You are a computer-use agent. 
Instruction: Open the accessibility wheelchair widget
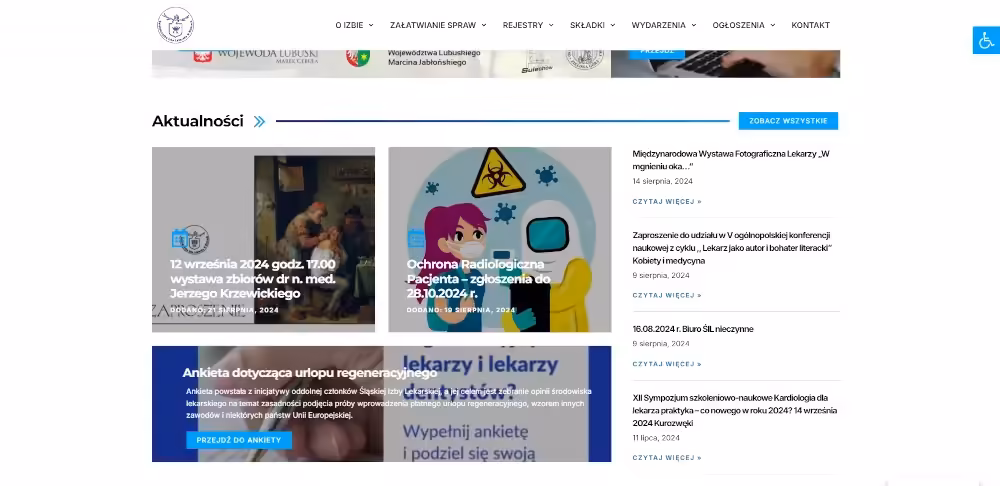pos(986,40)
